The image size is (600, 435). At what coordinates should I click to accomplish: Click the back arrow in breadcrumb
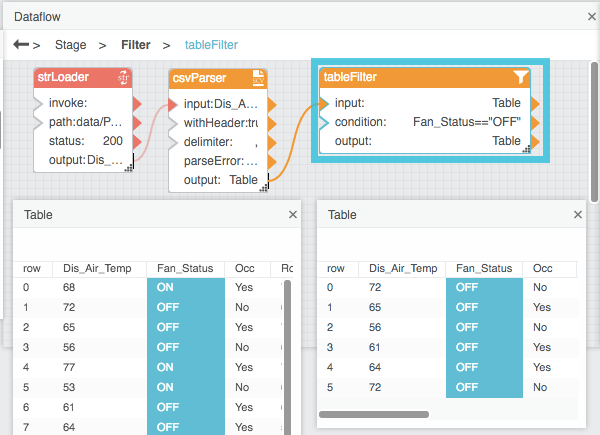pos(20,45)
